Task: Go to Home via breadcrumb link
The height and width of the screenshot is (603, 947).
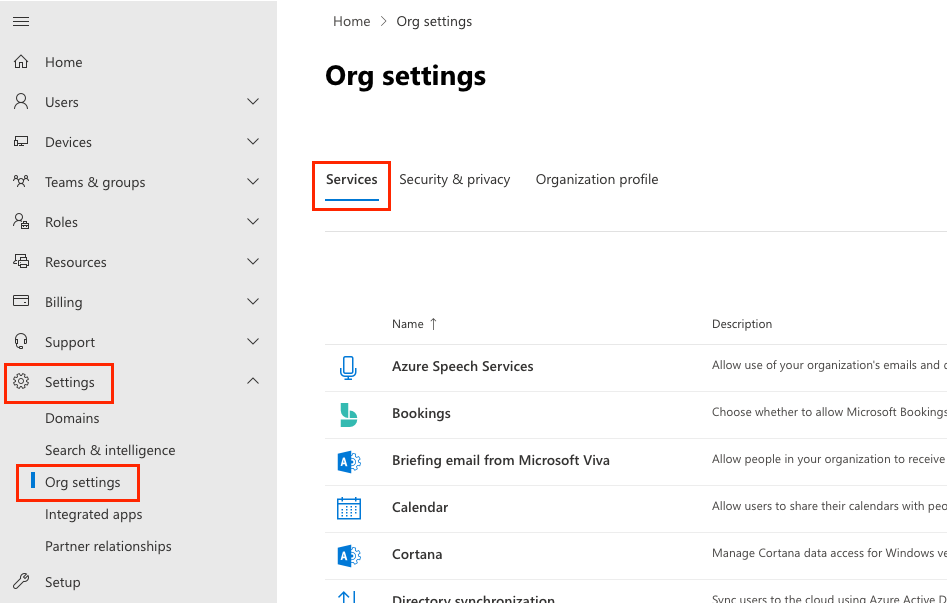Action: coord(352,21)
